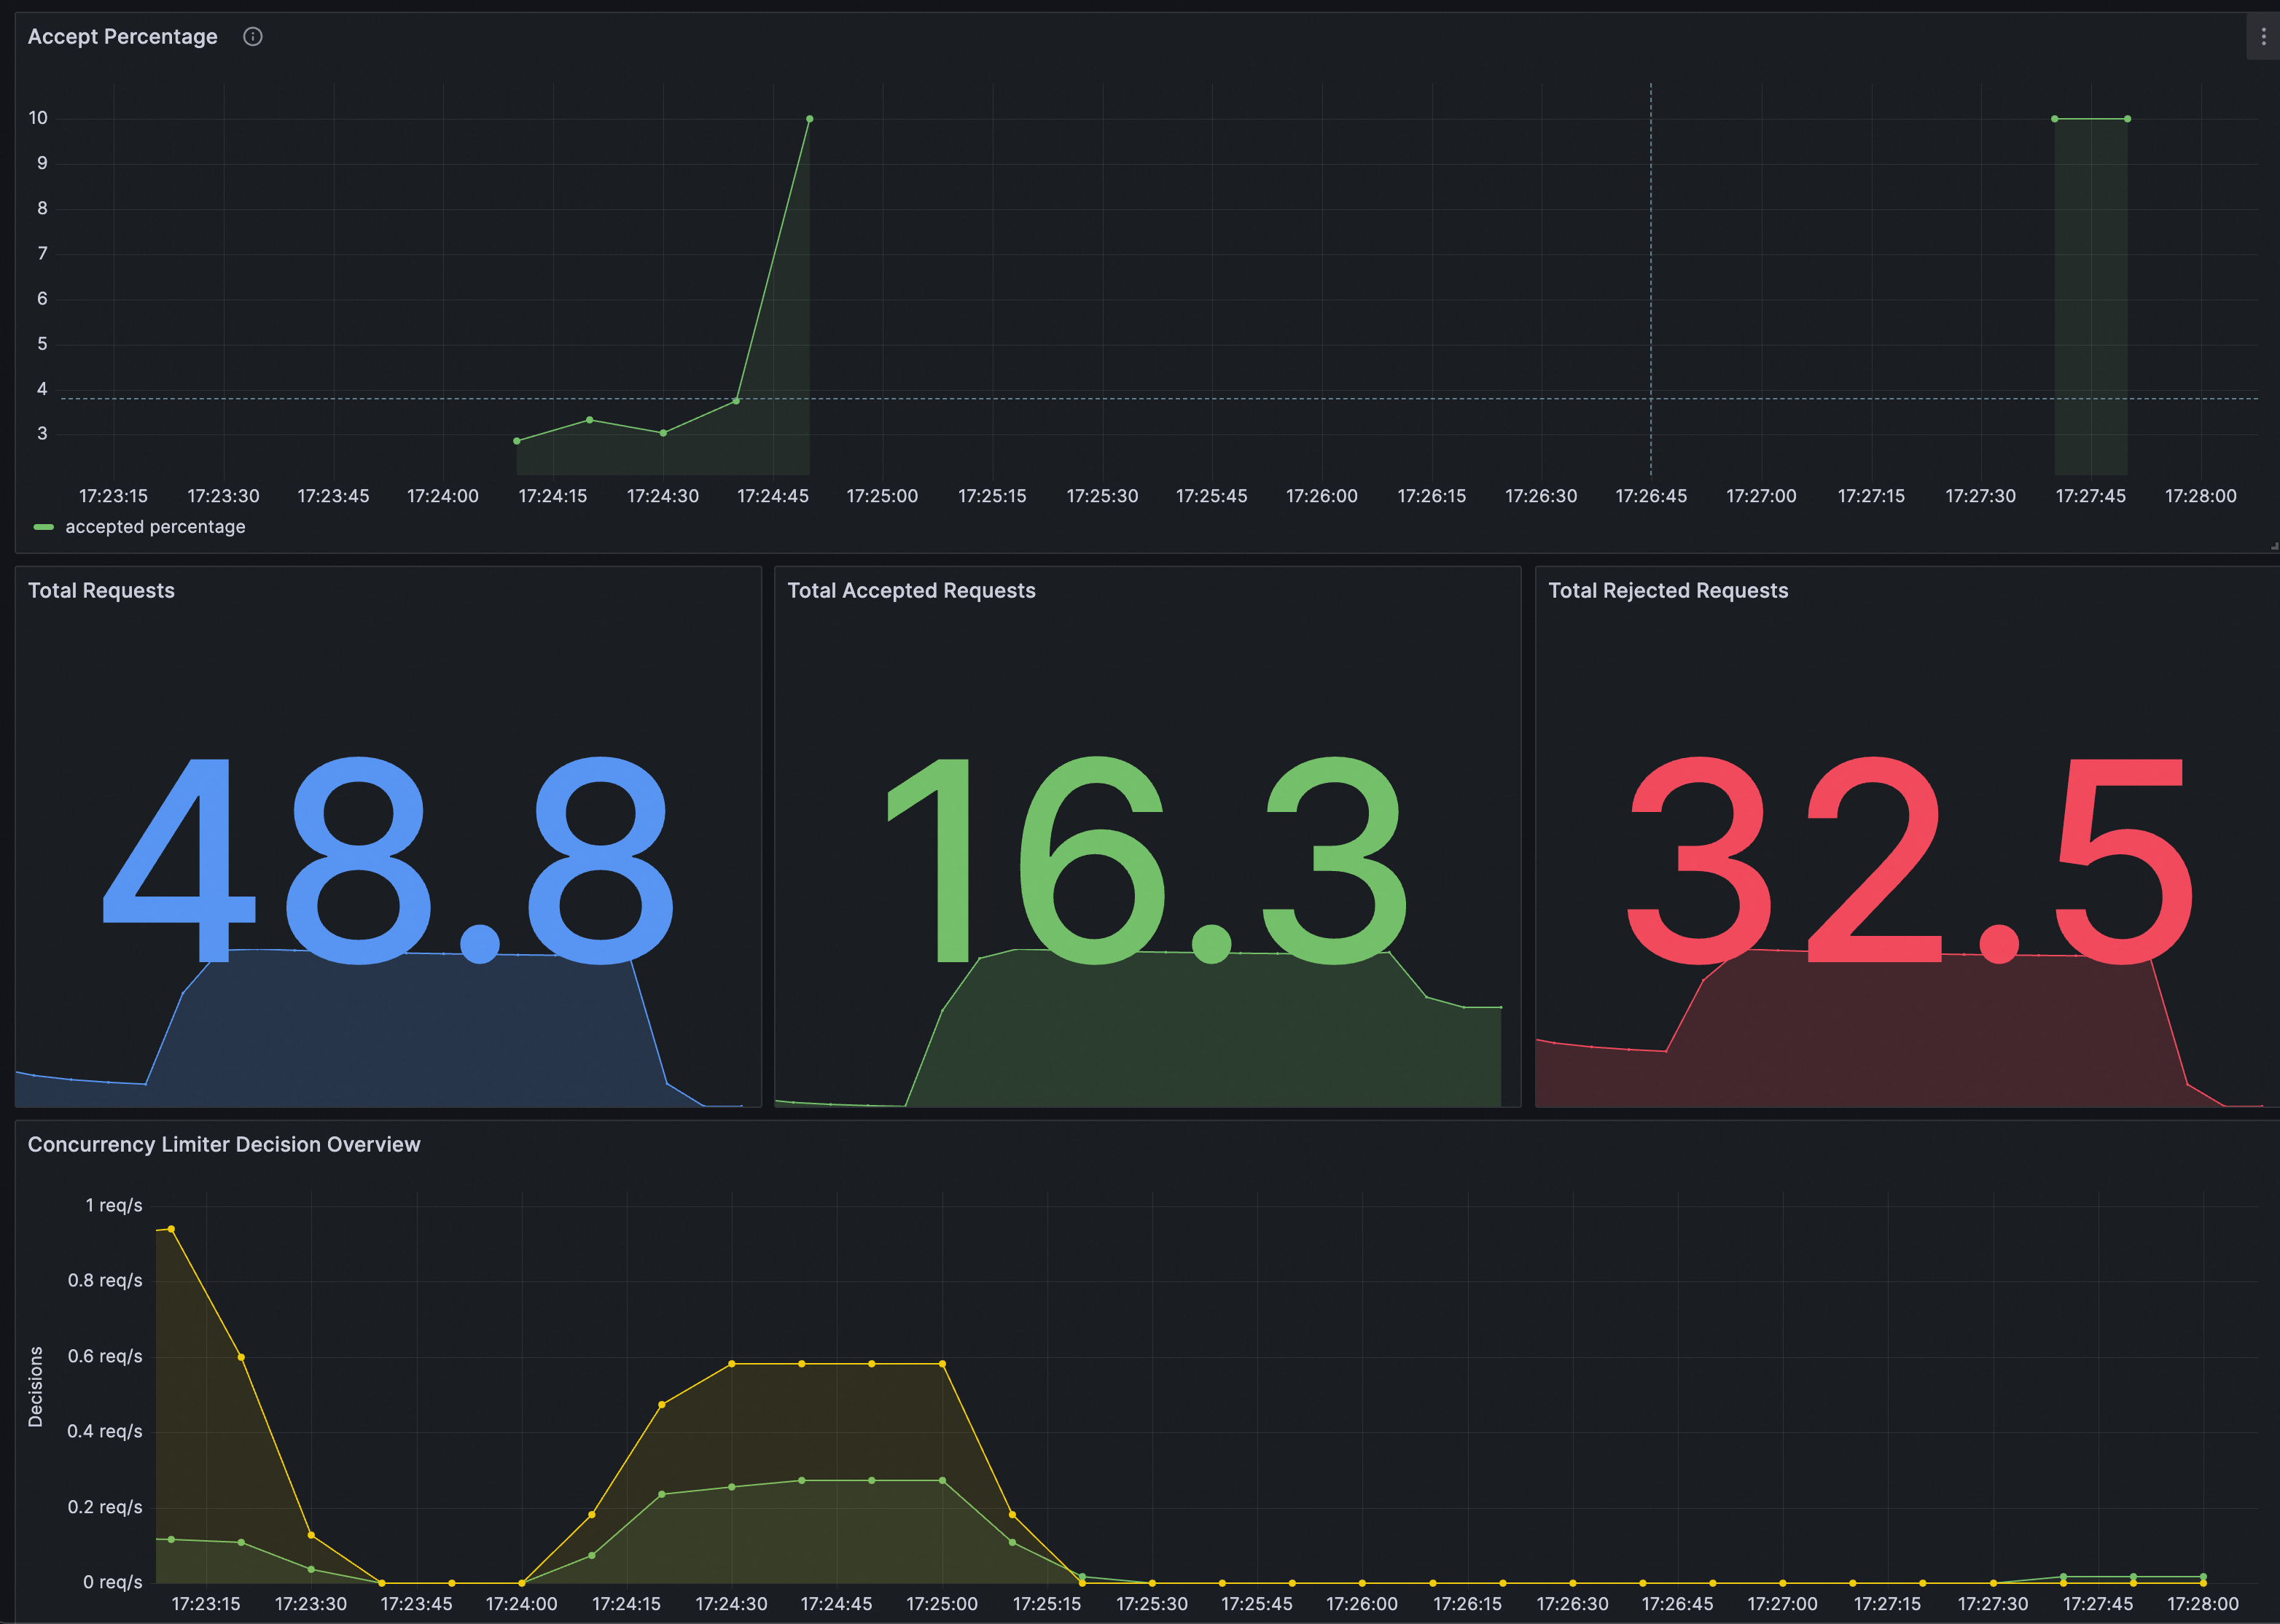Click the green legend color swatch
2280x1624 pixels.
click(44, 527)
